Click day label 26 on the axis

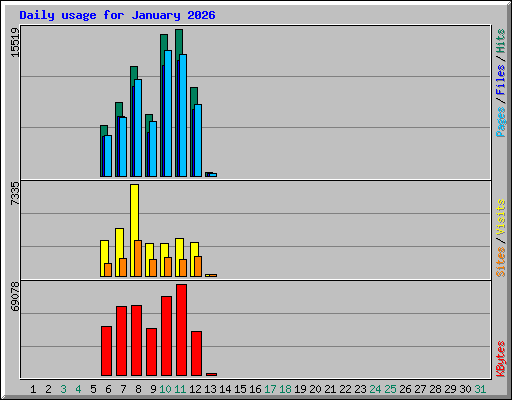[405, 389]
